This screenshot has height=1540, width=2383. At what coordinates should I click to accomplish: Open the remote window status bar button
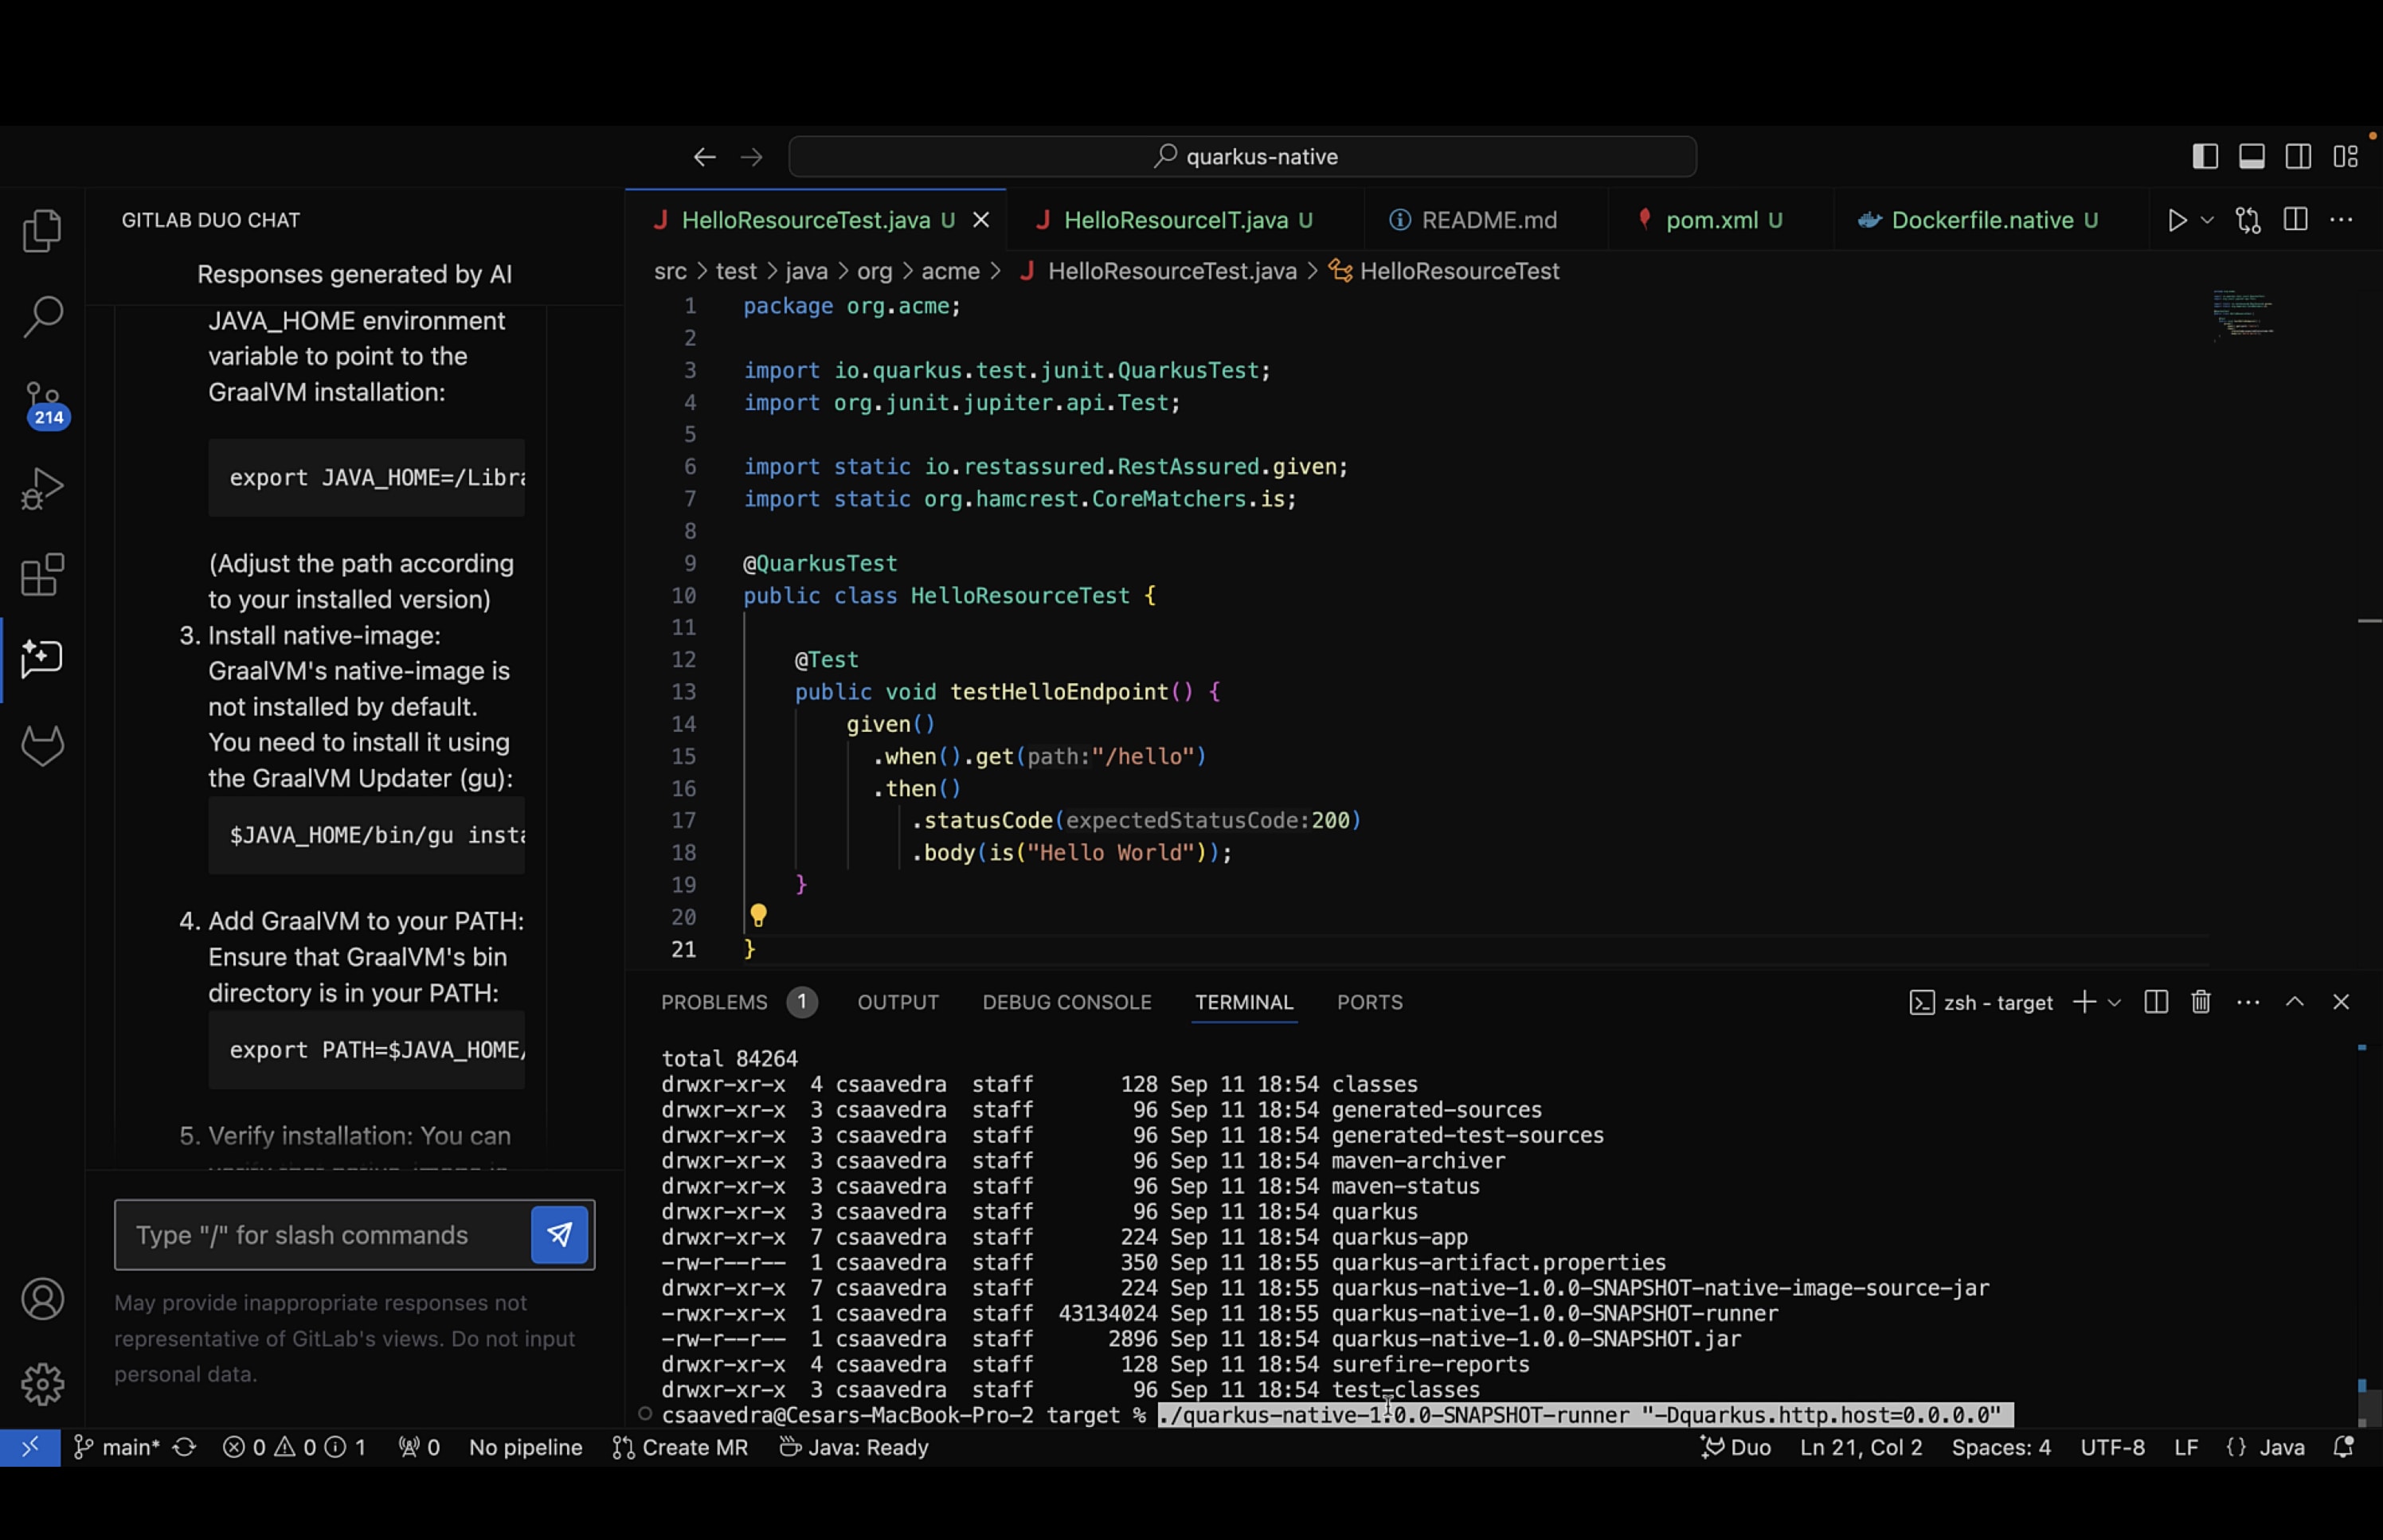point(30,1447)
